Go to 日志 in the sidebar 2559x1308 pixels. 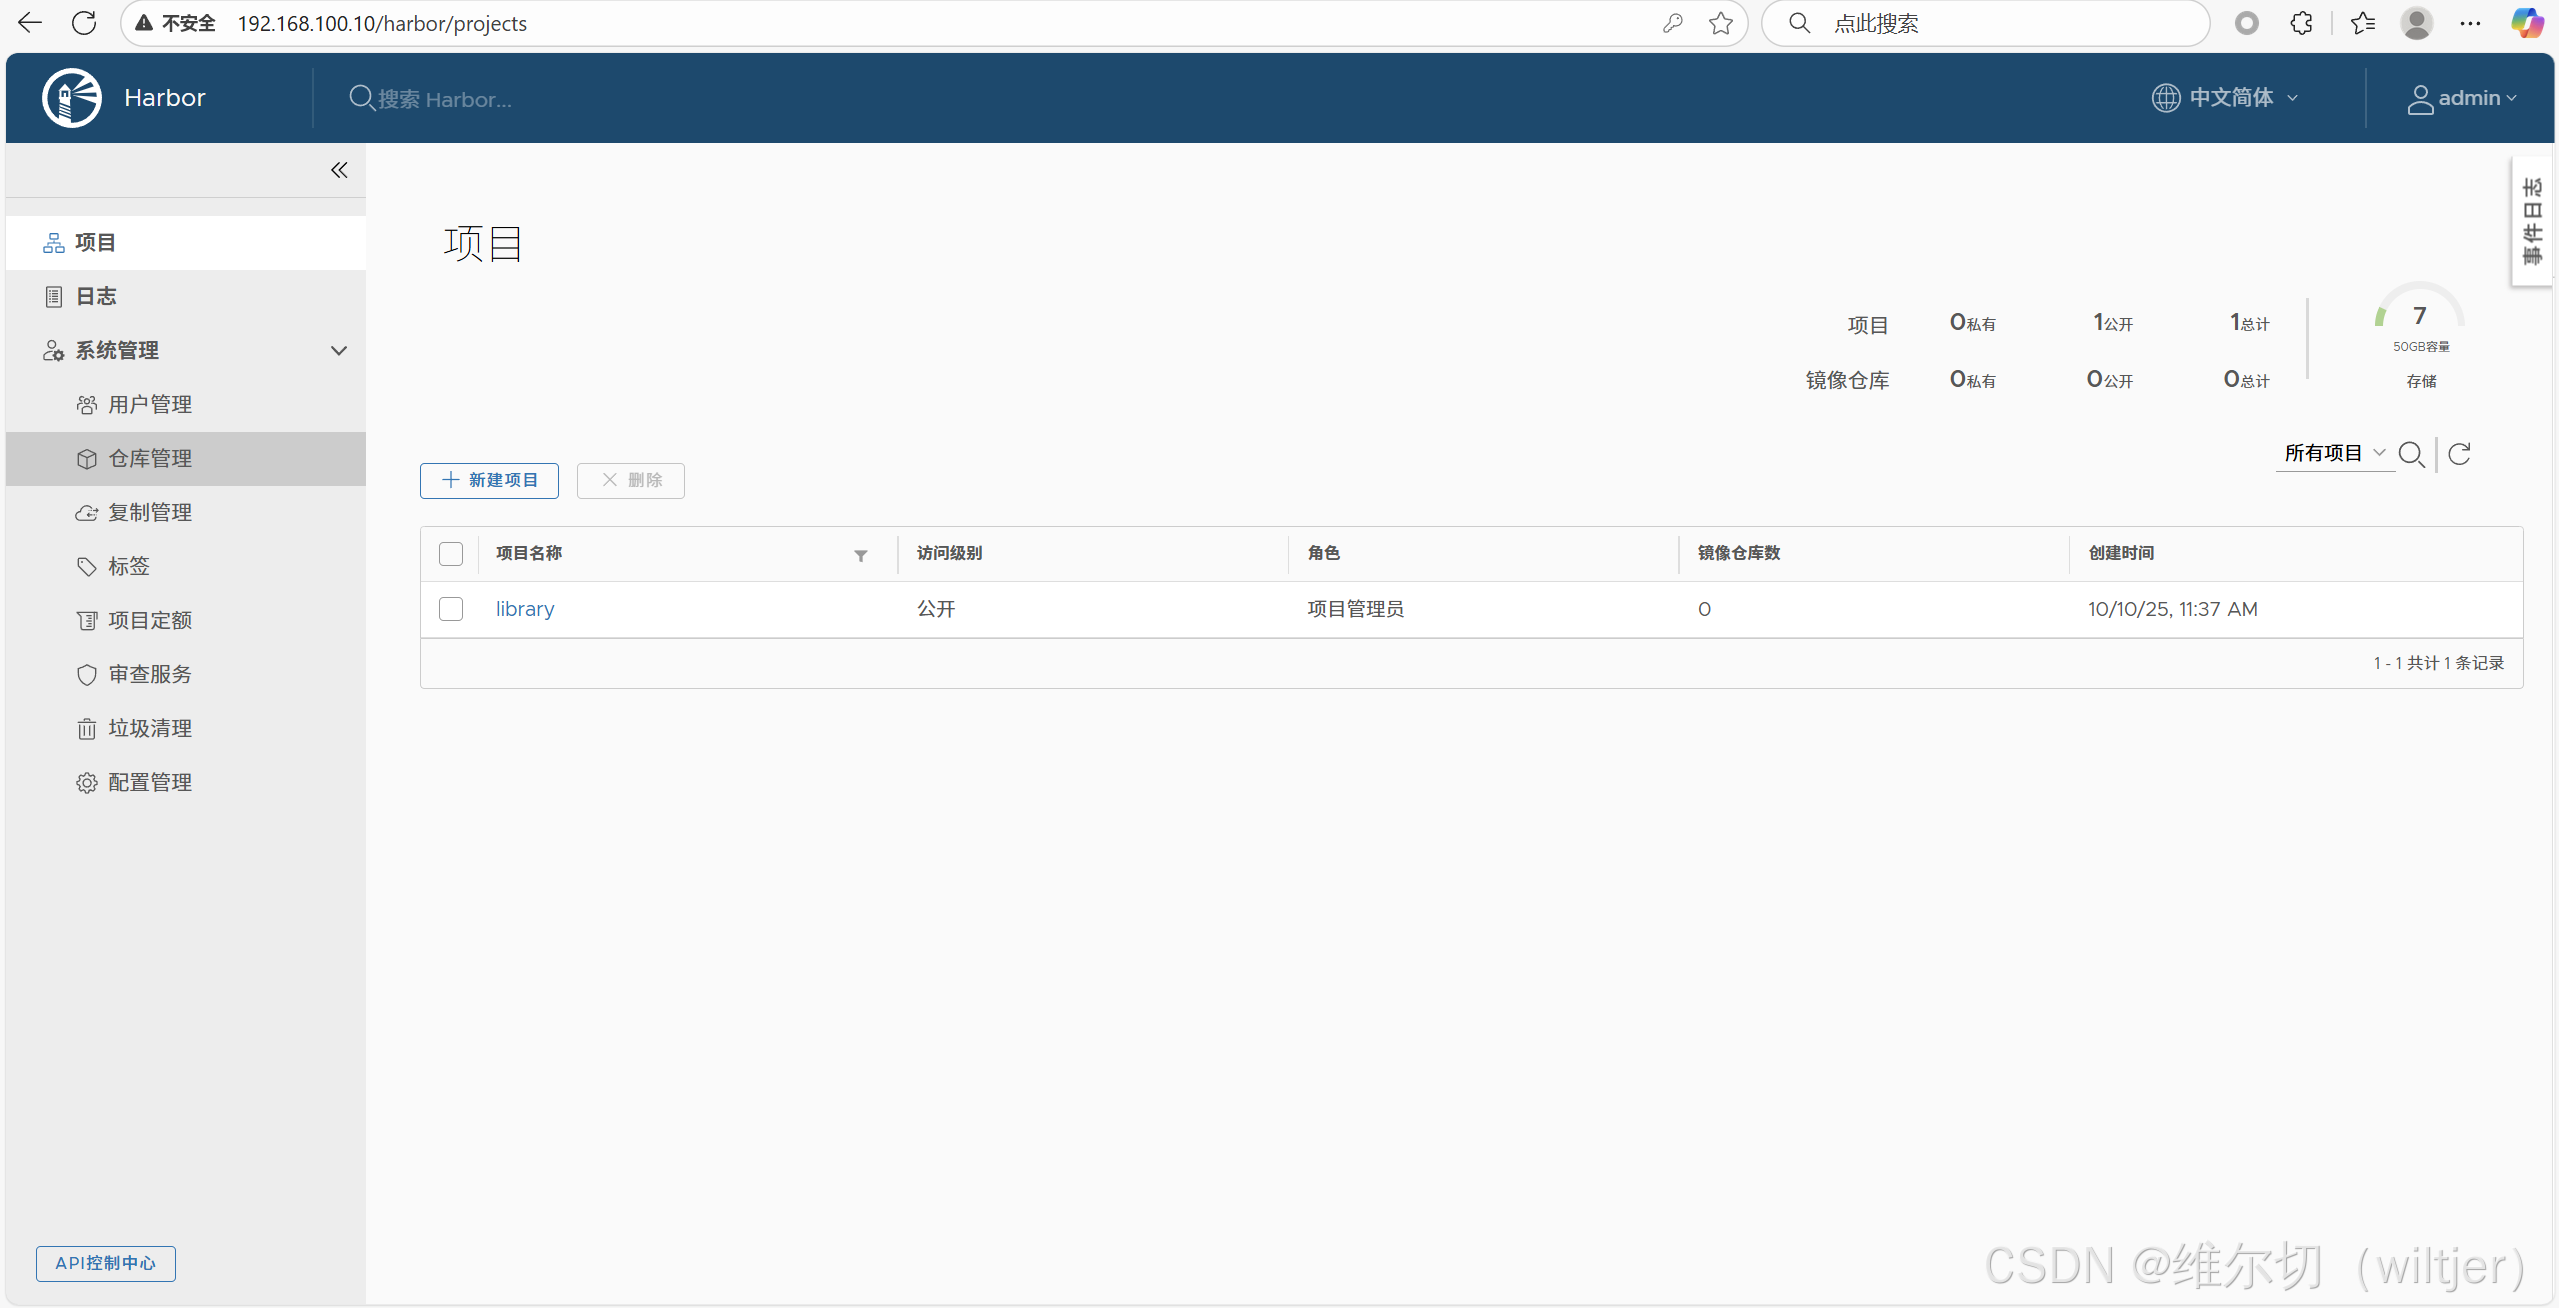(x=96, y=297)
